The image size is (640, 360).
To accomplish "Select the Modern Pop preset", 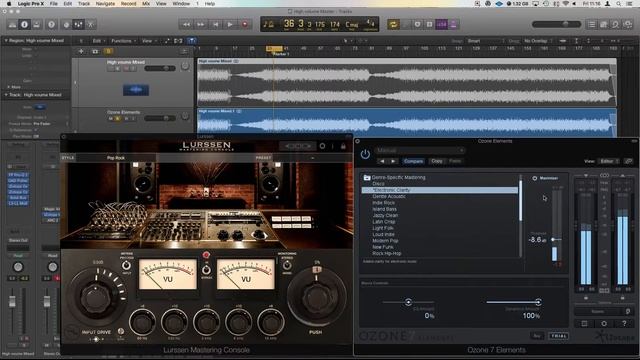I will pos(440,241).
